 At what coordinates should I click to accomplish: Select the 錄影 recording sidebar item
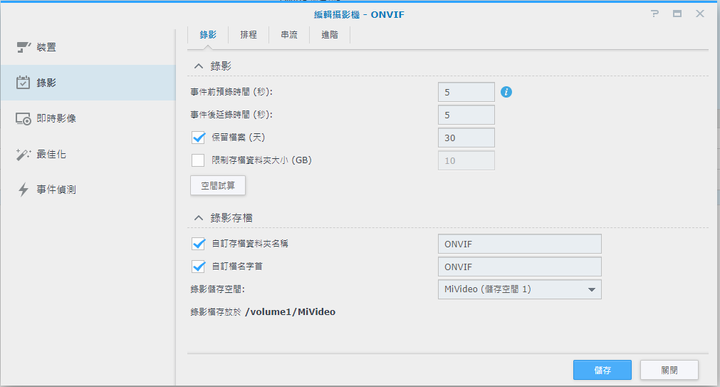point(87,83)
